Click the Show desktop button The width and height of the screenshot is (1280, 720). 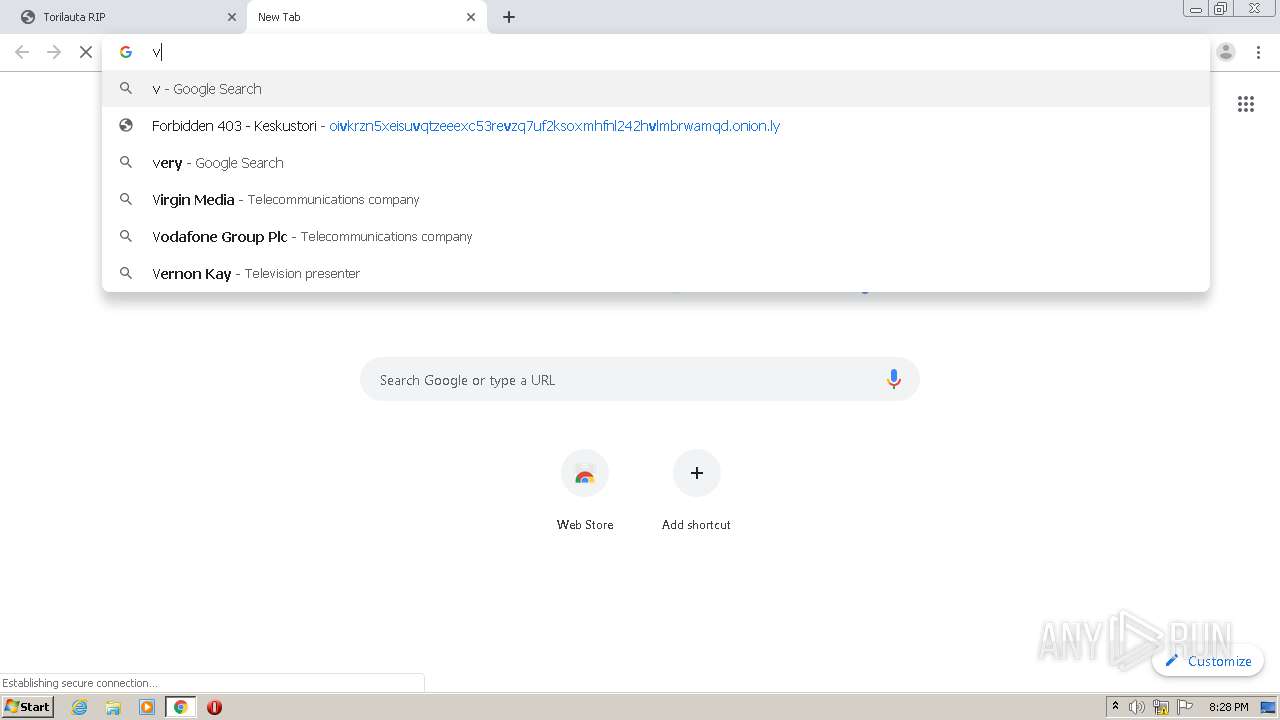pyautogui.click(x=1269, y=707)
